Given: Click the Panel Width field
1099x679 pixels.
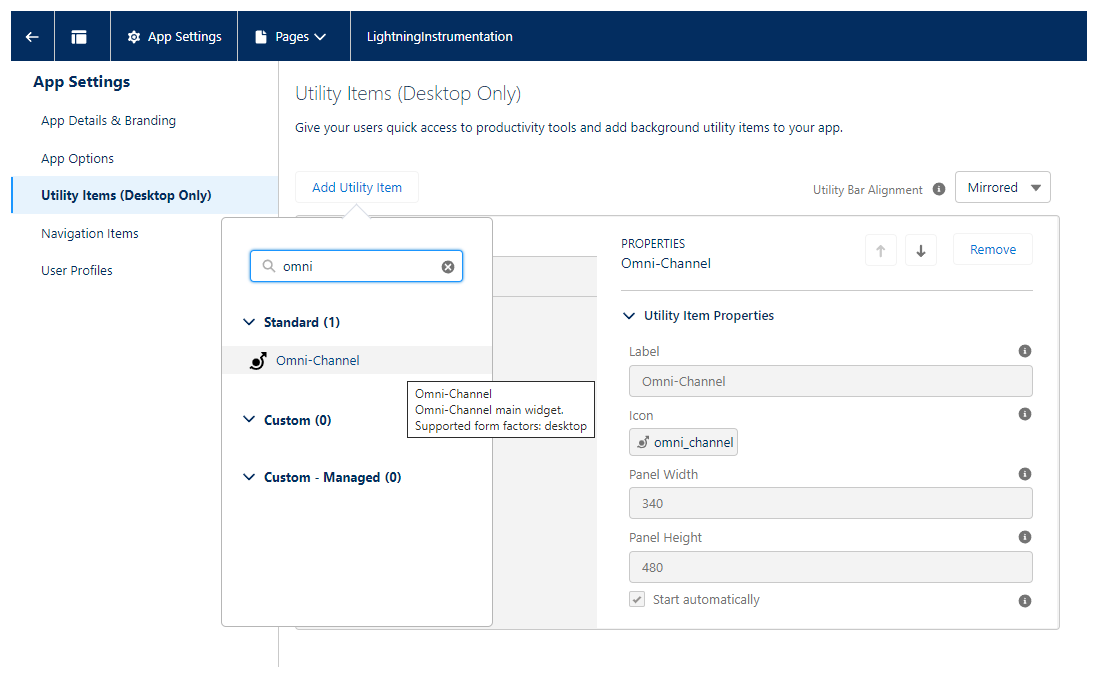Looking at the screenshot, I should tap(831, 503).
